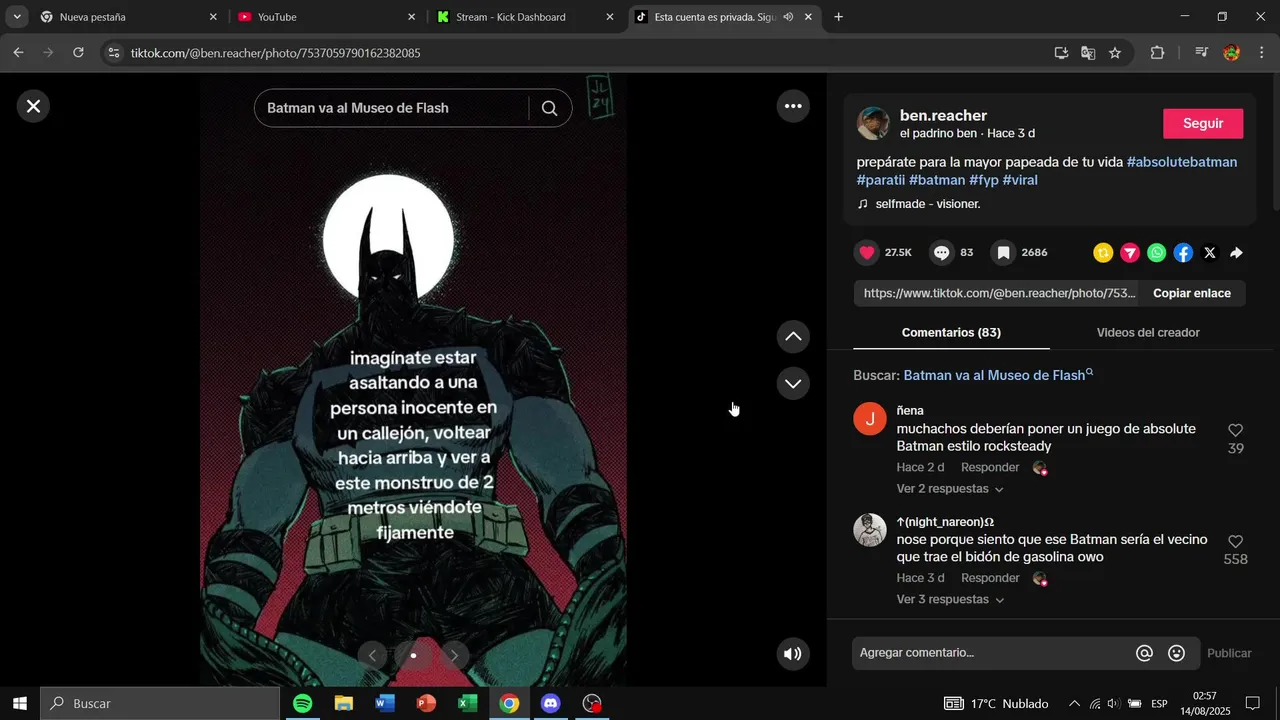Show the previous photo in the carousel
1280x720 pixels.
click(x=372, y=656)
